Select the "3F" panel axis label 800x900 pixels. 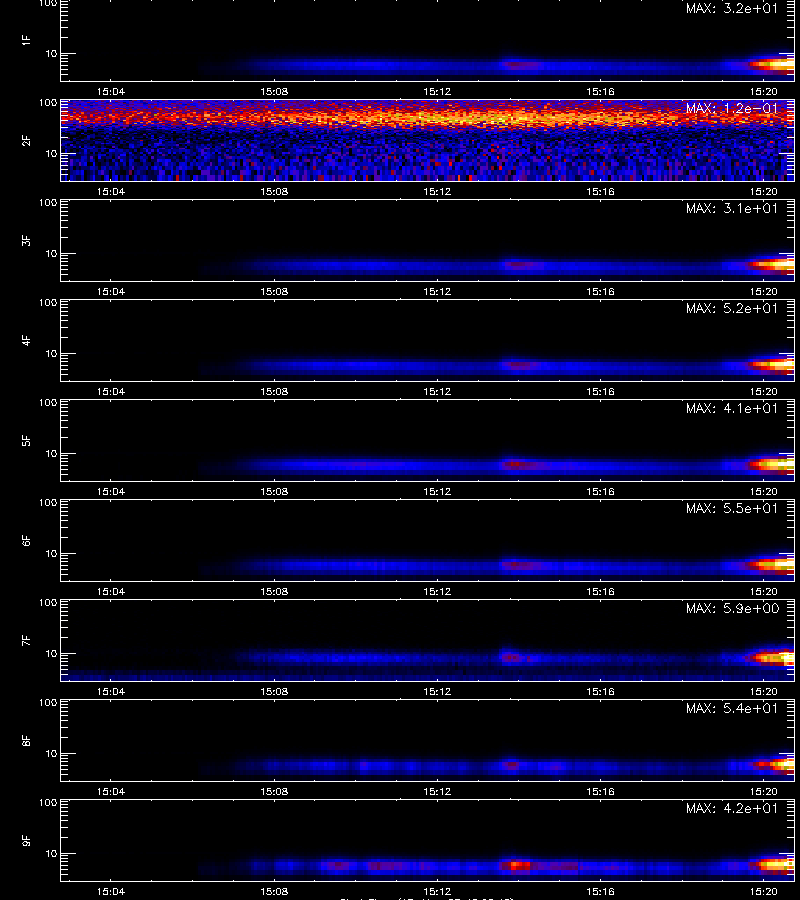26,240
